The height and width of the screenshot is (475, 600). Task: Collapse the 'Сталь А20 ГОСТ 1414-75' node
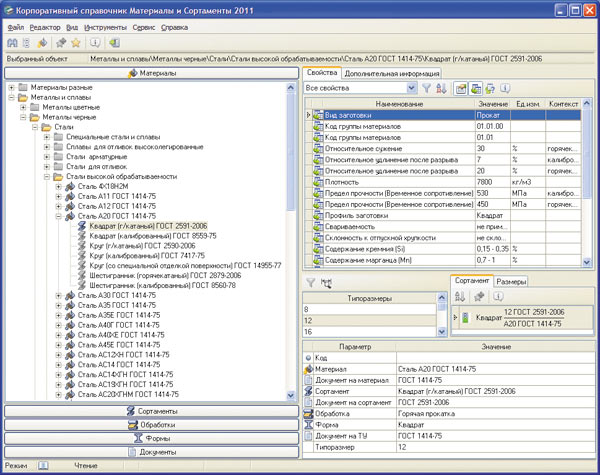[59, 215]
